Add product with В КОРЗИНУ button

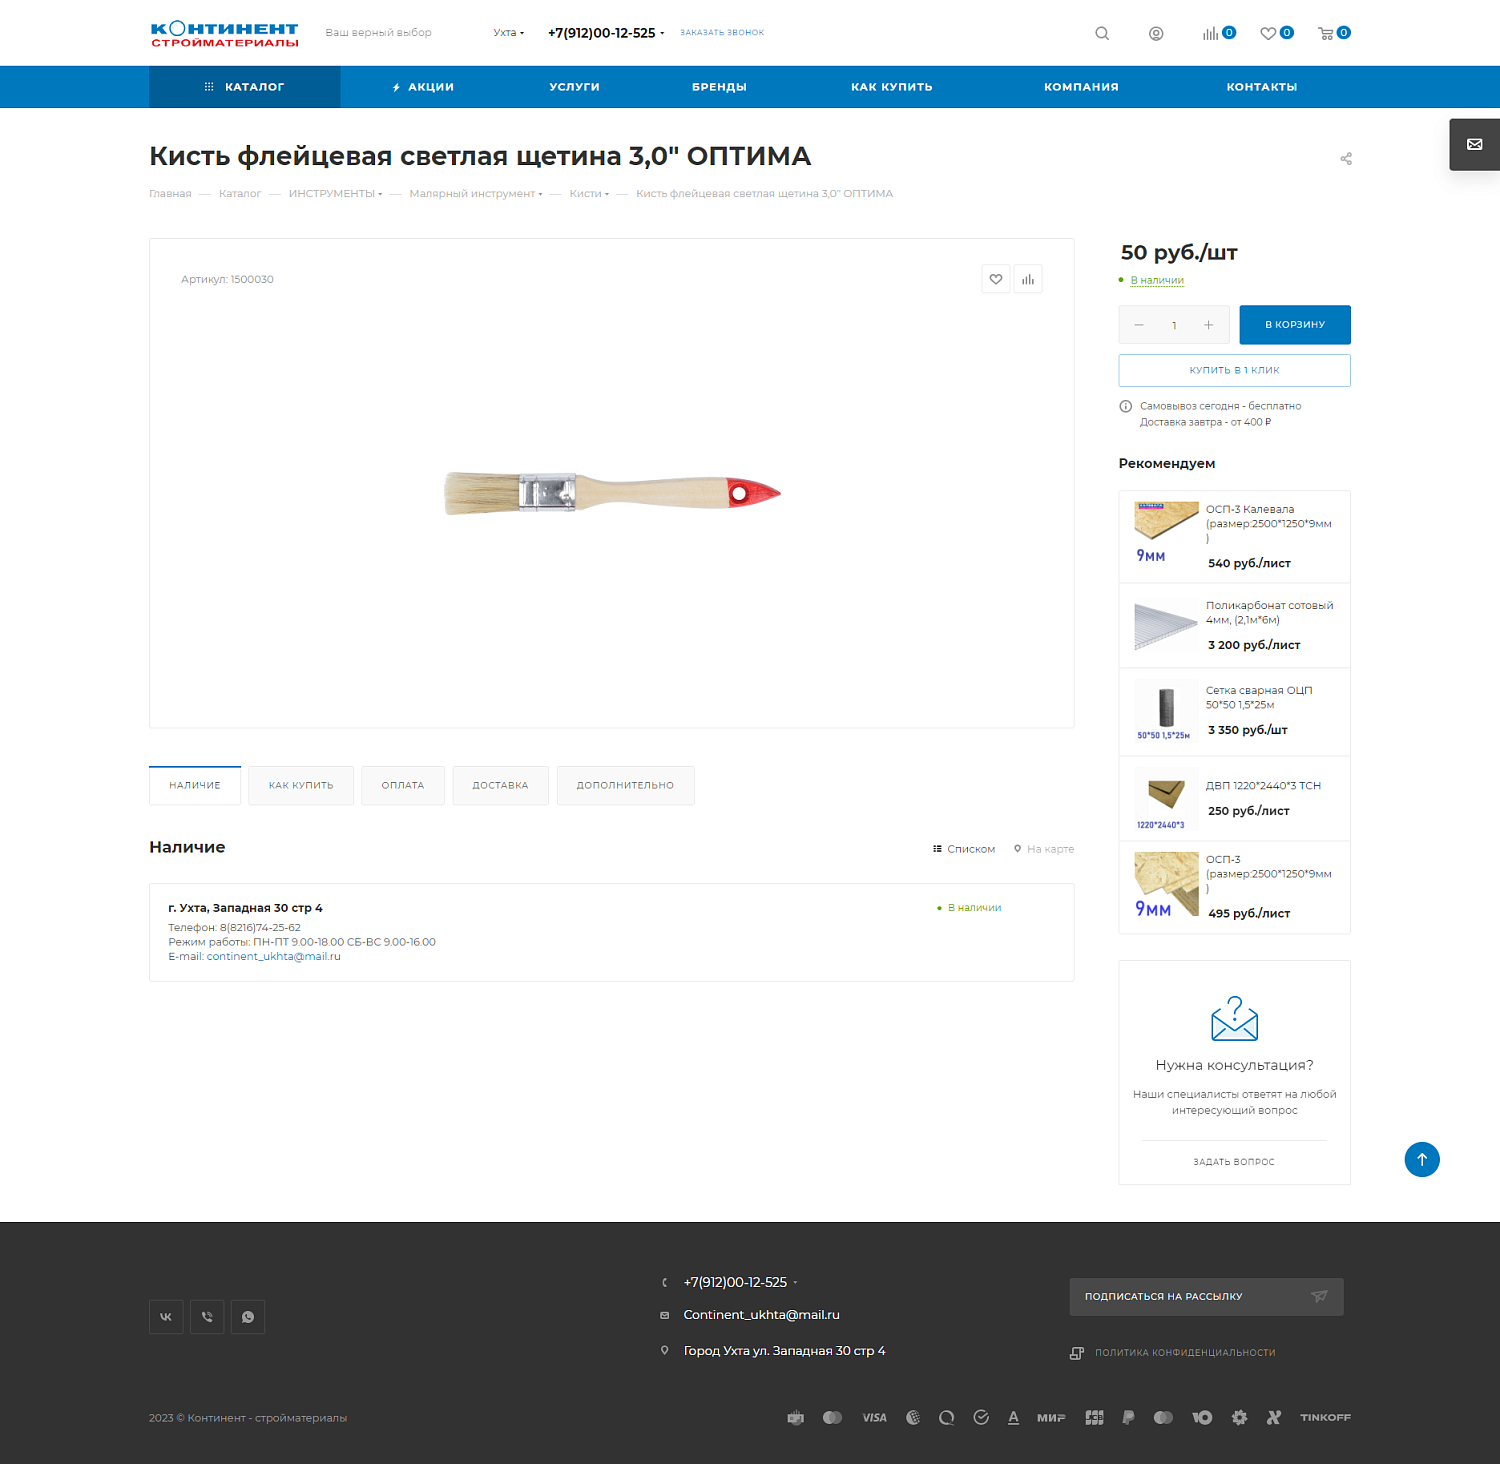[x=1295, y=325]
